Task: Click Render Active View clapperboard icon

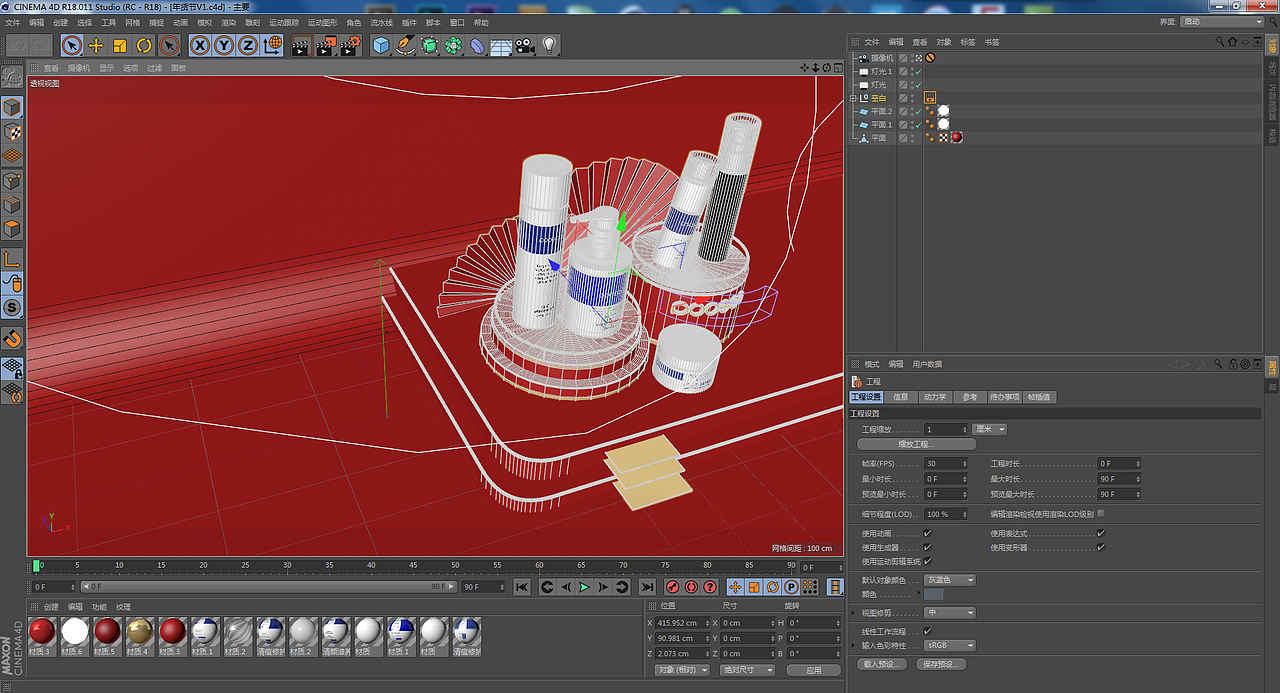Action: tap(301, 45)
